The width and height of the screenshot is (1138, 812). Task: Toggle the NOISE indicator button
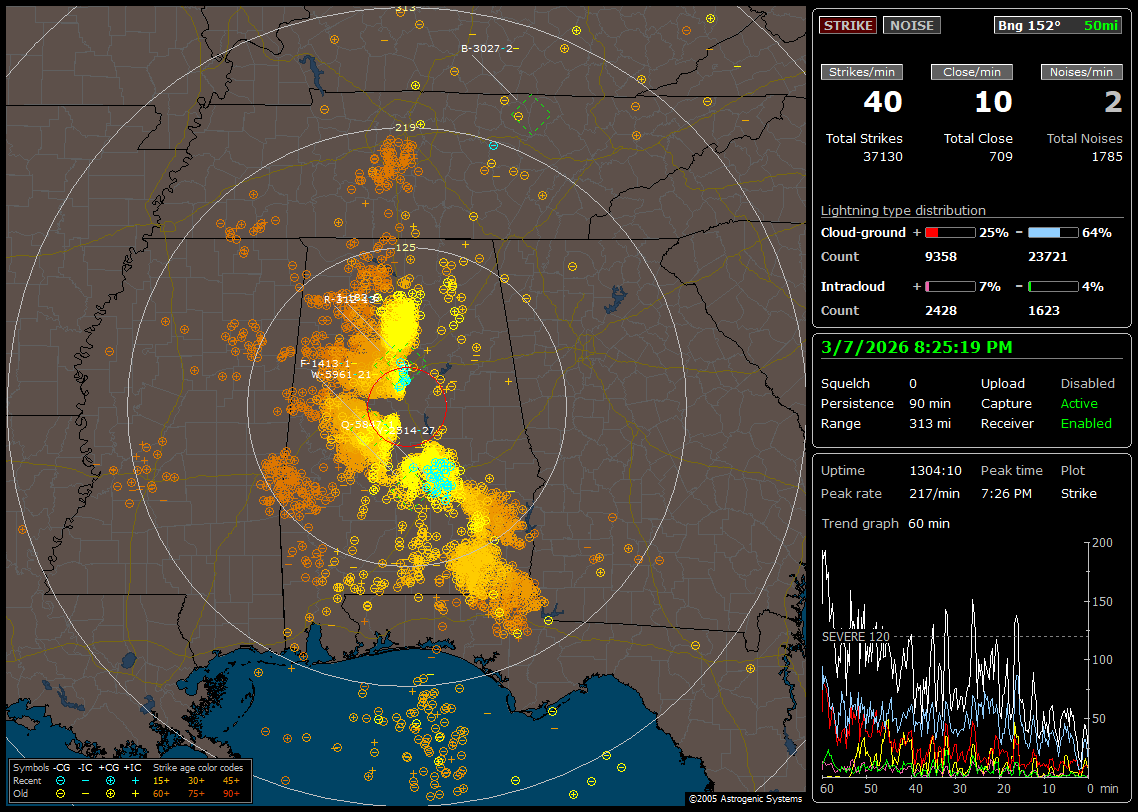coord(911,25)
